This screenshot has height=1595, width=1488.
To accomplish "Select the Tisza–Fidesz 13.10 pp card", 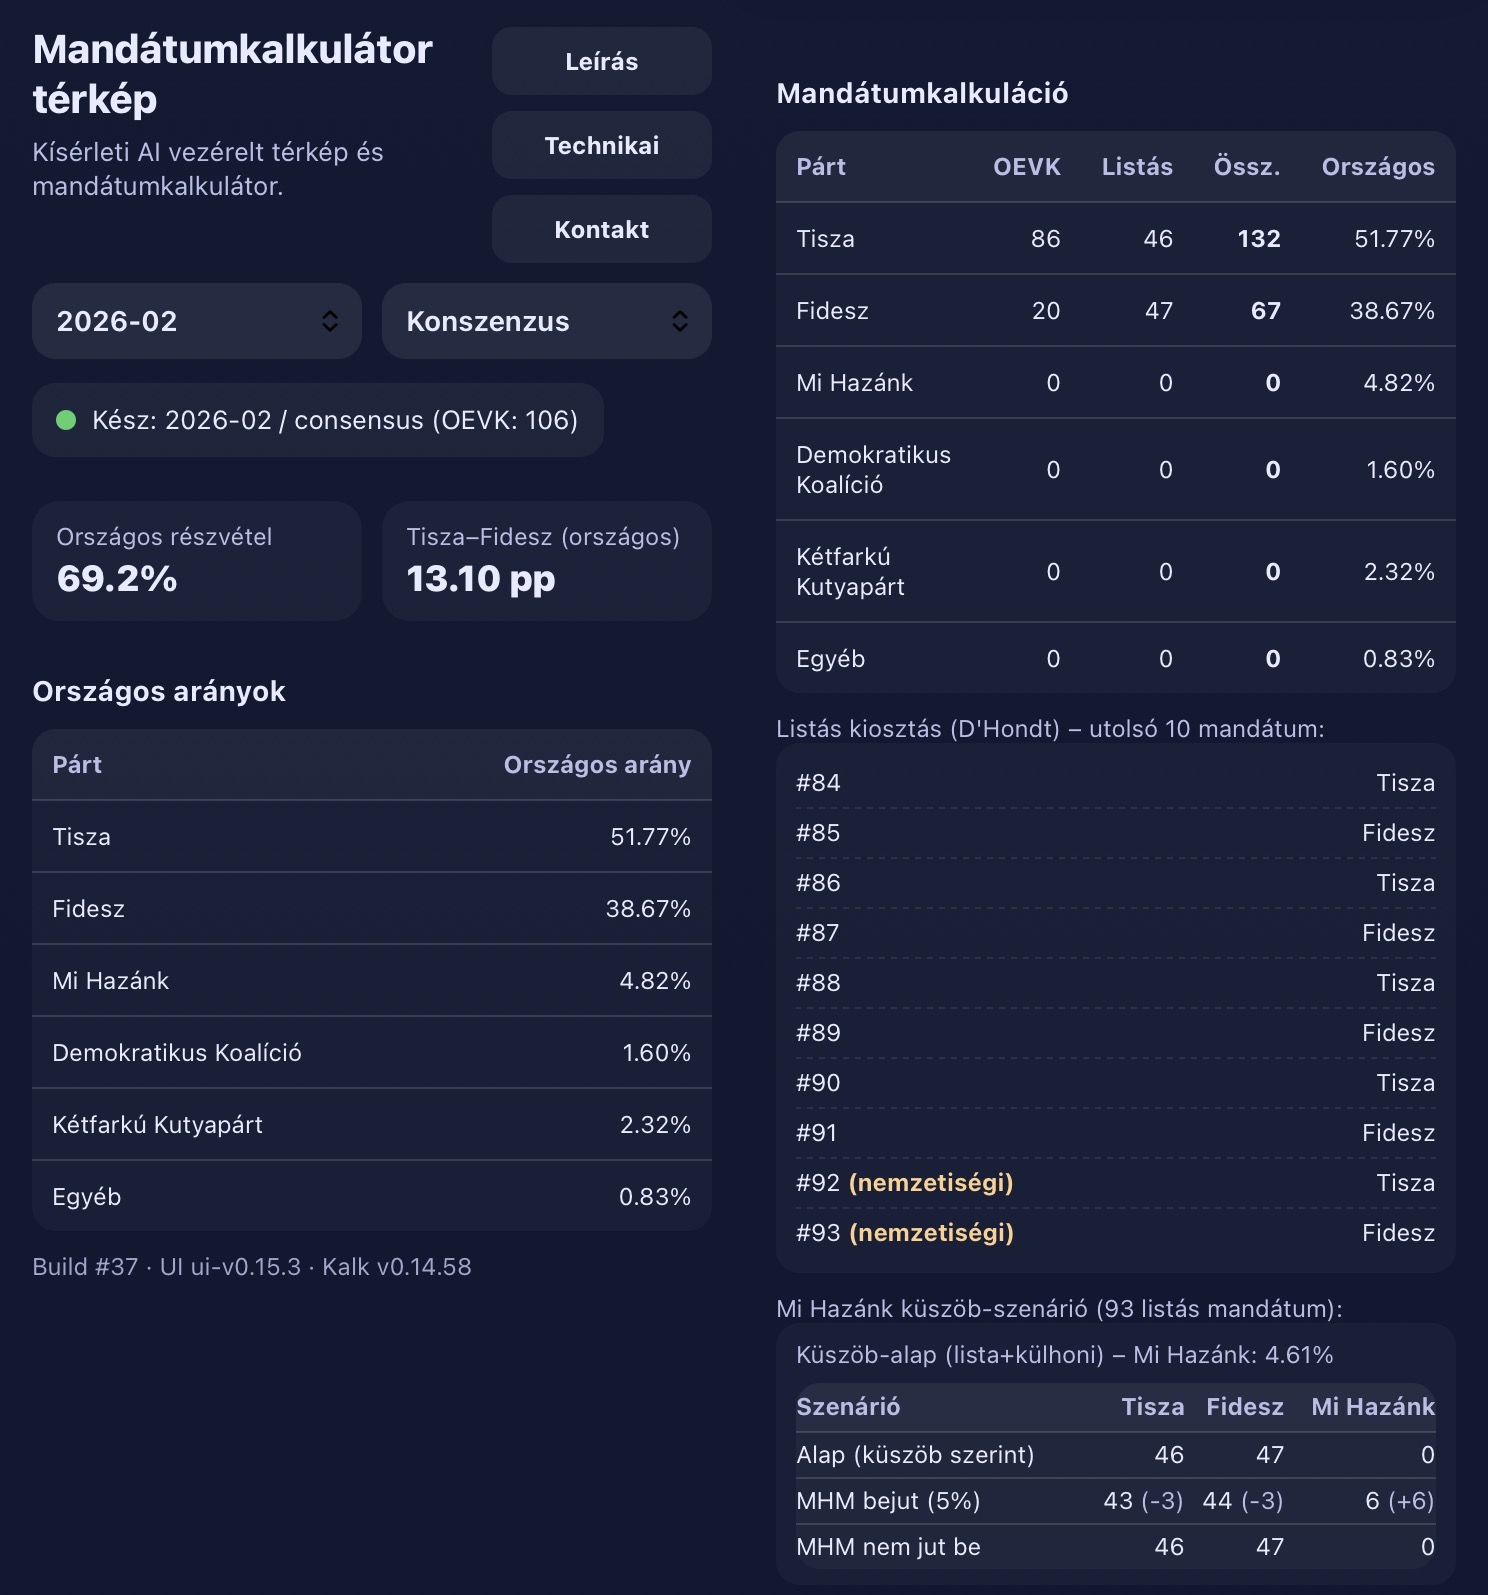I will coord(546,561).
